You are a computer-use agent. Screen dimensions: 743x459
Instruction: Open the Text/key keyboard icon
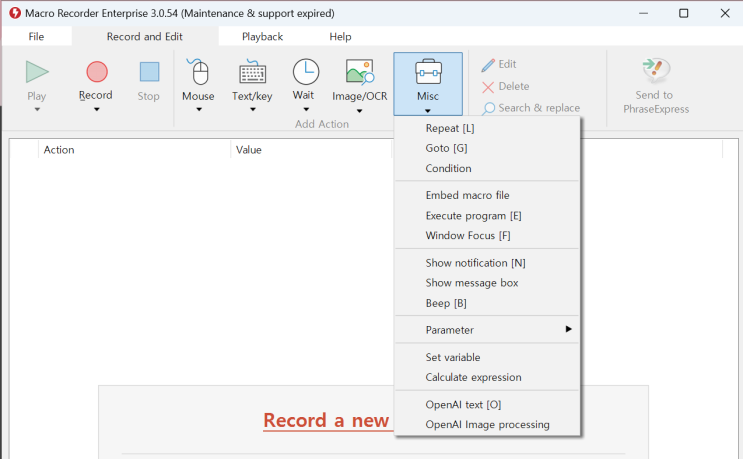click(252, 72)
